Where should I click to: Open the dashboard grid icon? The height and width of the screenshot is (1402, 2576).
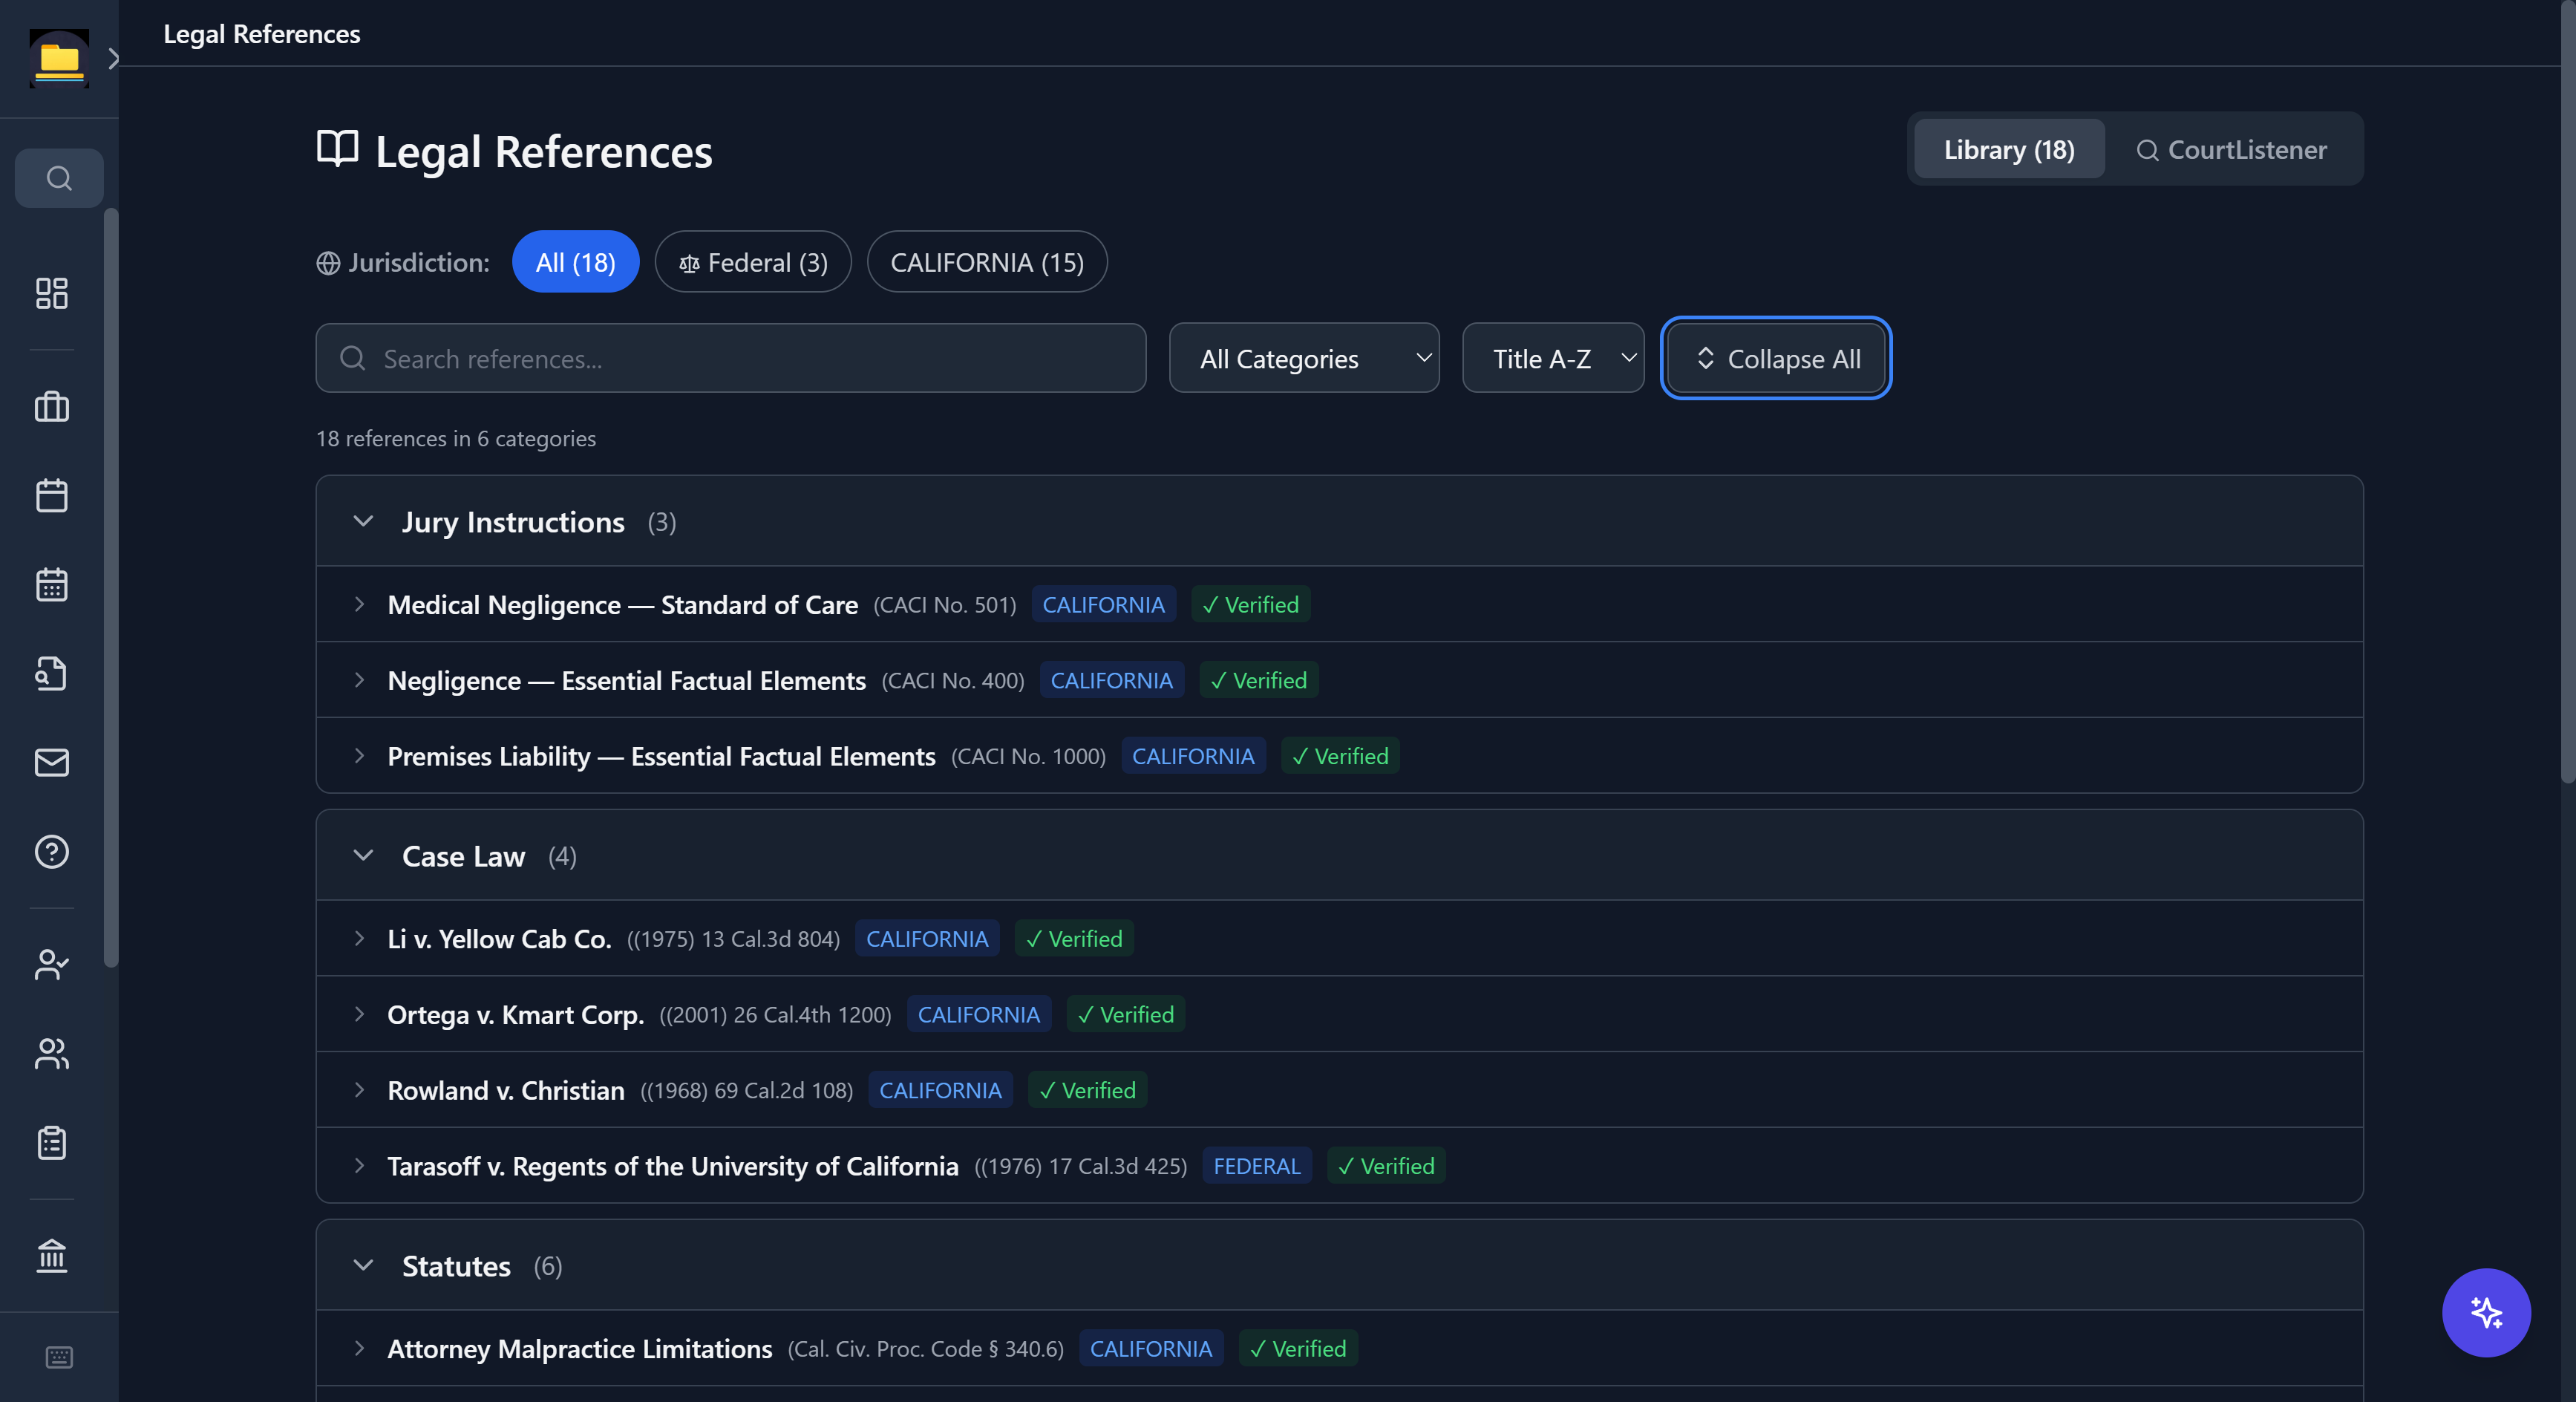(x=52, y=293)
